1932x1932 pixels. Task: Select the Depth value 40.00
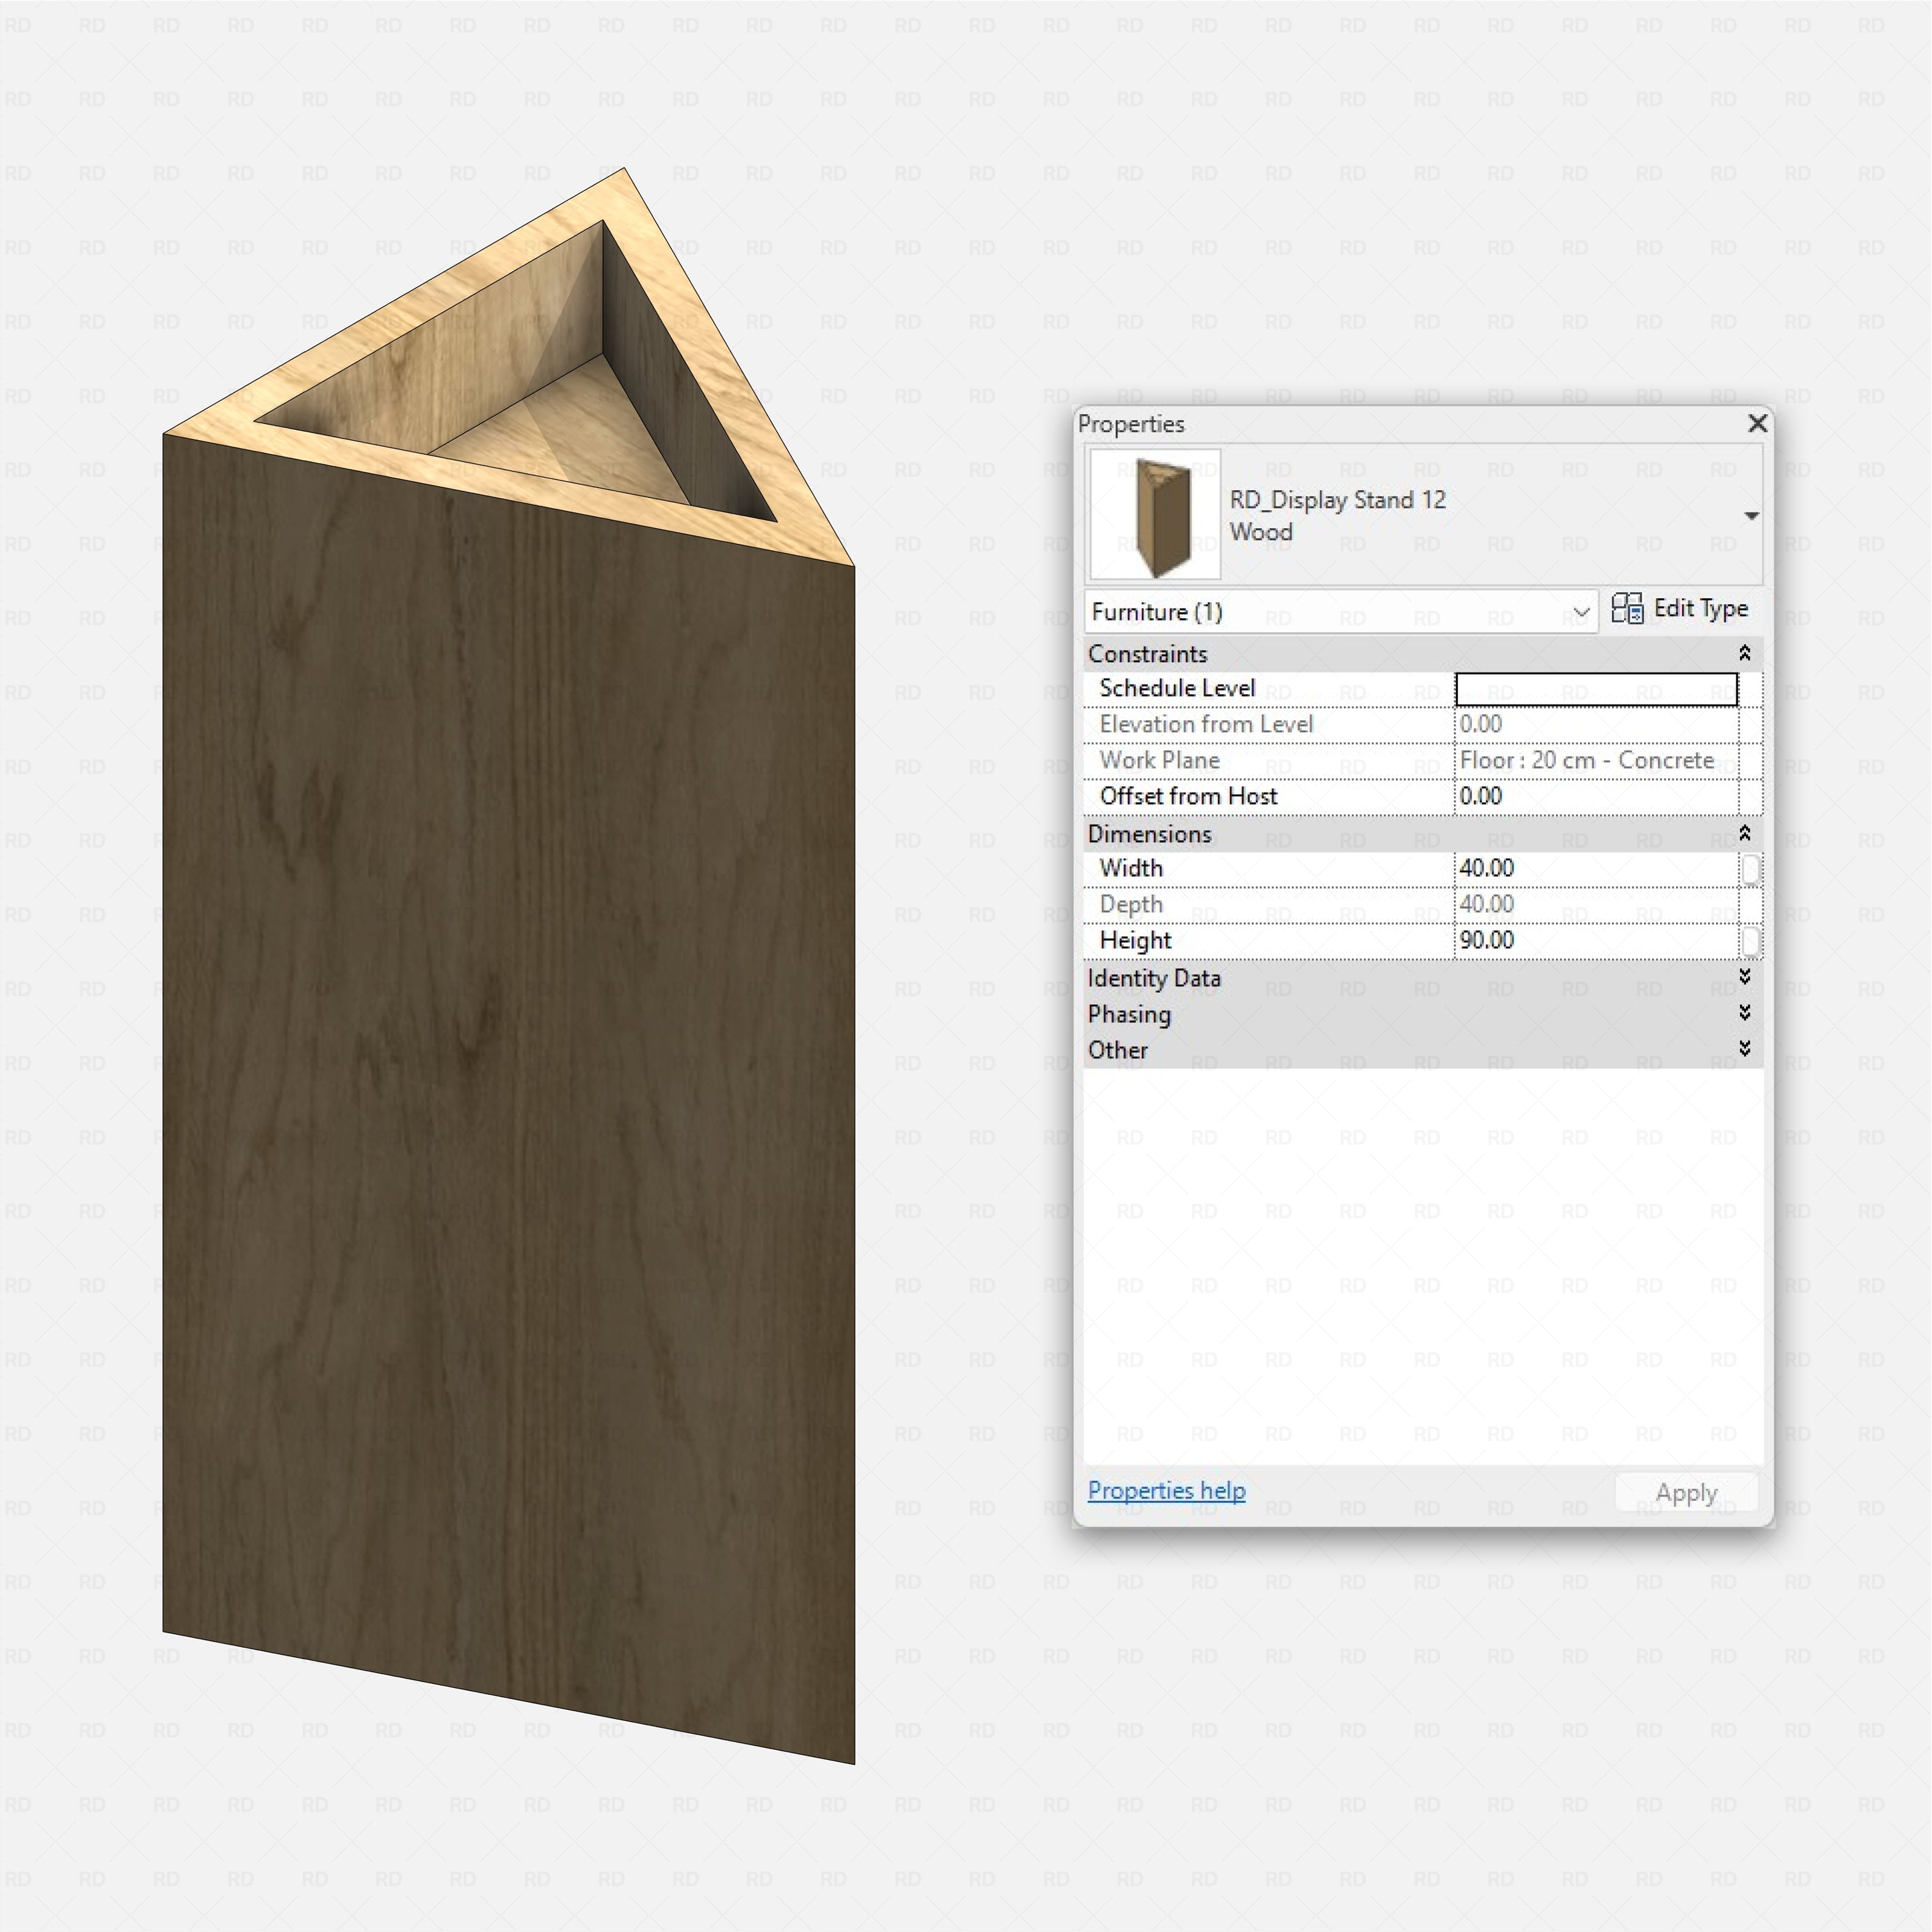1486,905
